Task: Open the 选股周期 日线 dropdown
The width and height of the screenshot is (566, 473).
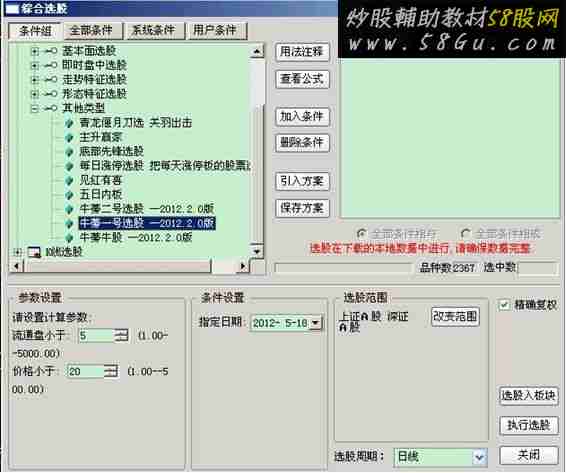Action: pyautogui.click(x=480, y=457)
